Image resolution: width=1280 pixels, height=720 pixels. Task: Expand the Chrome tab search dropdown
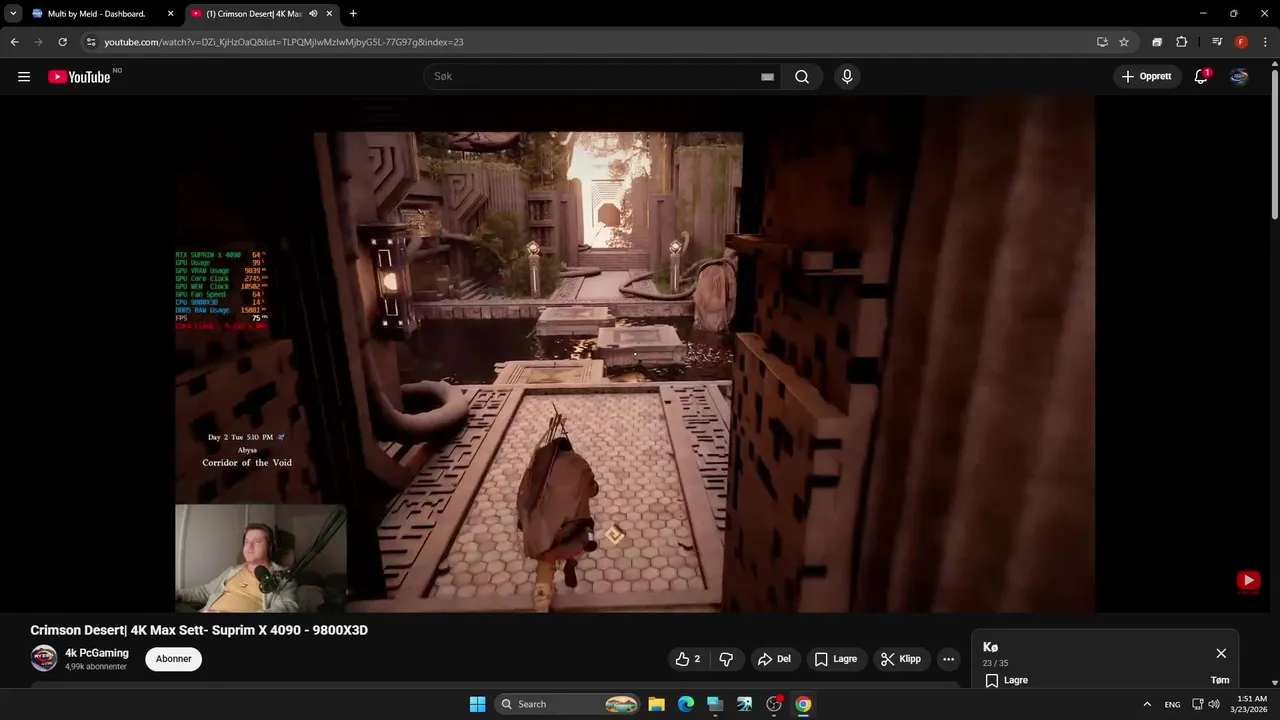tap(13, 14)
